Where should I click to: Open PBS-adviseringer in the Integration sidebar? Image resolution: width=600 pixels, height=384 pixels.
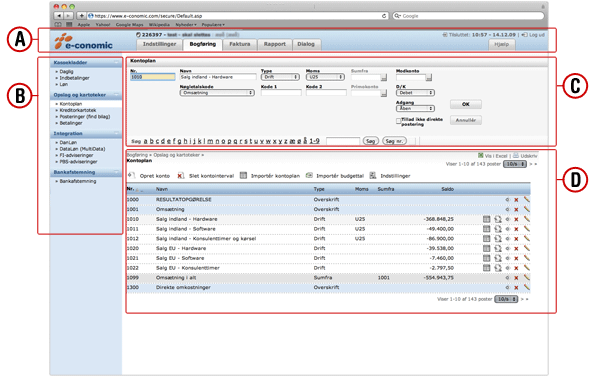[78, 162]
